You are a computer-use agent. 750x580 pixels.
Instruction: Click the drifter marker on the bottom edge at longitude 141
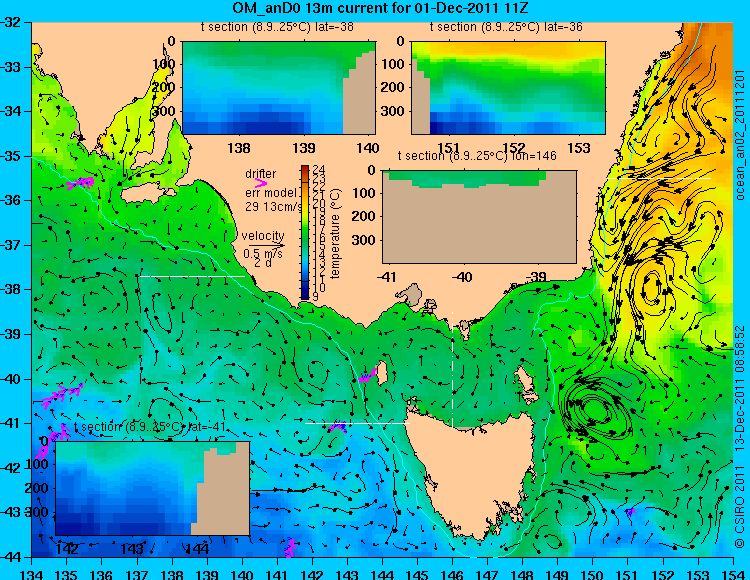pyautogui.click(x=289, y=548)
